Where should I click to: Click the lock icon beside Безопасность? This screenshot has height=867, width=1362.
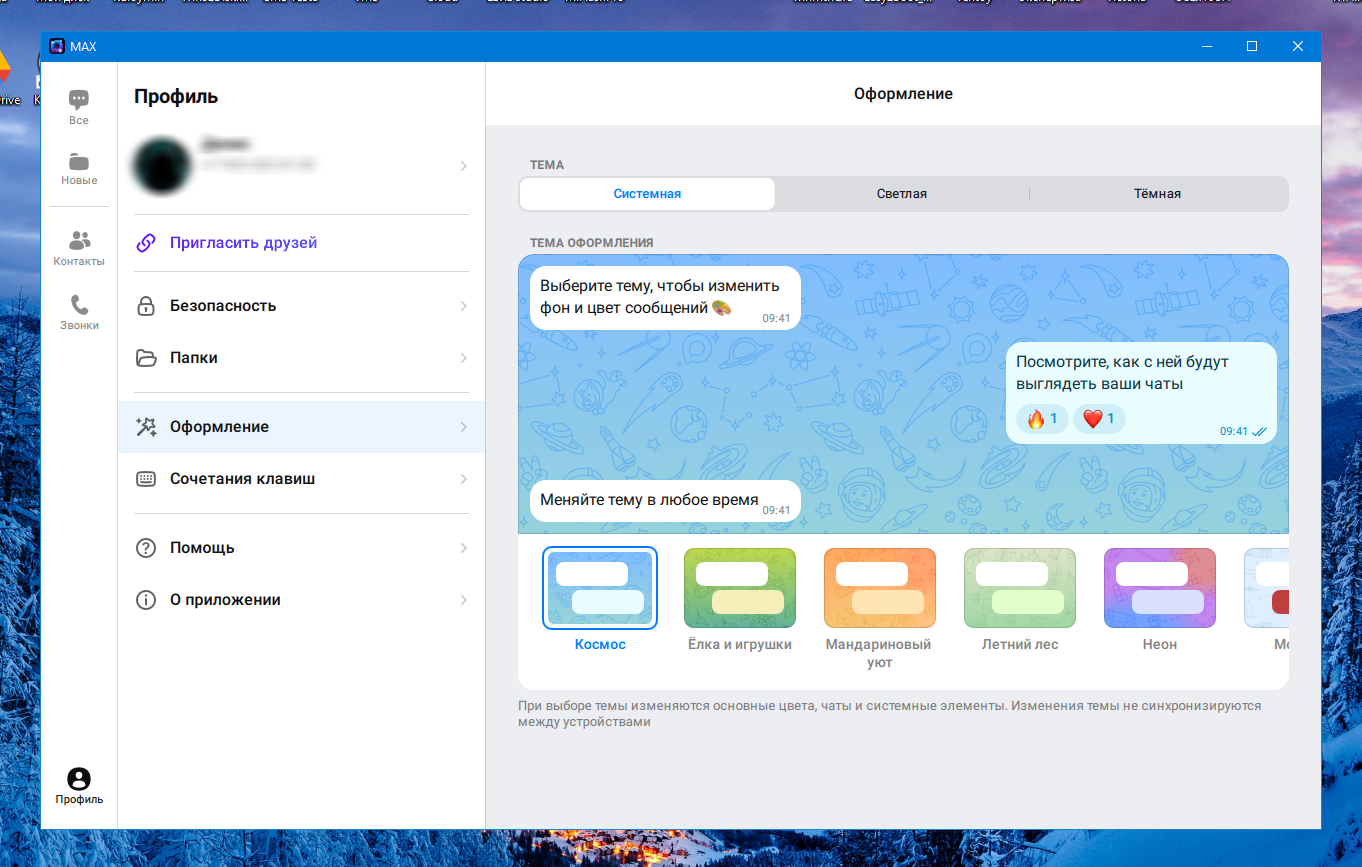146,306
